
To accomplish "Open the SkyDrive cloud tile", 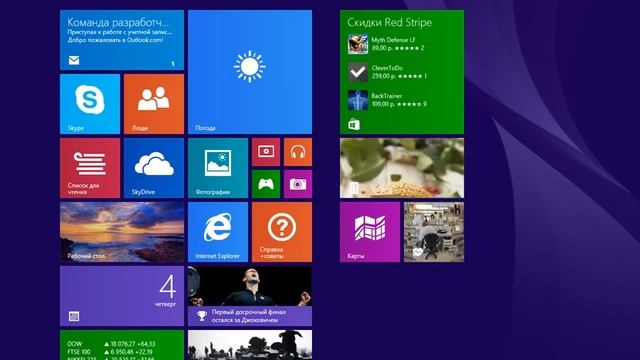I will 154,168.
